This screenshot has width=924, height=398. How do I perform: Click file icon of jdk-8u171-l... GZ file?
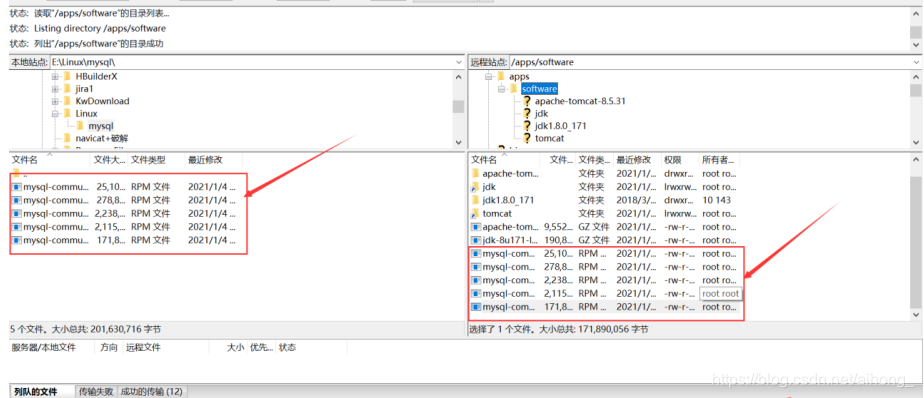pos(476,240)
